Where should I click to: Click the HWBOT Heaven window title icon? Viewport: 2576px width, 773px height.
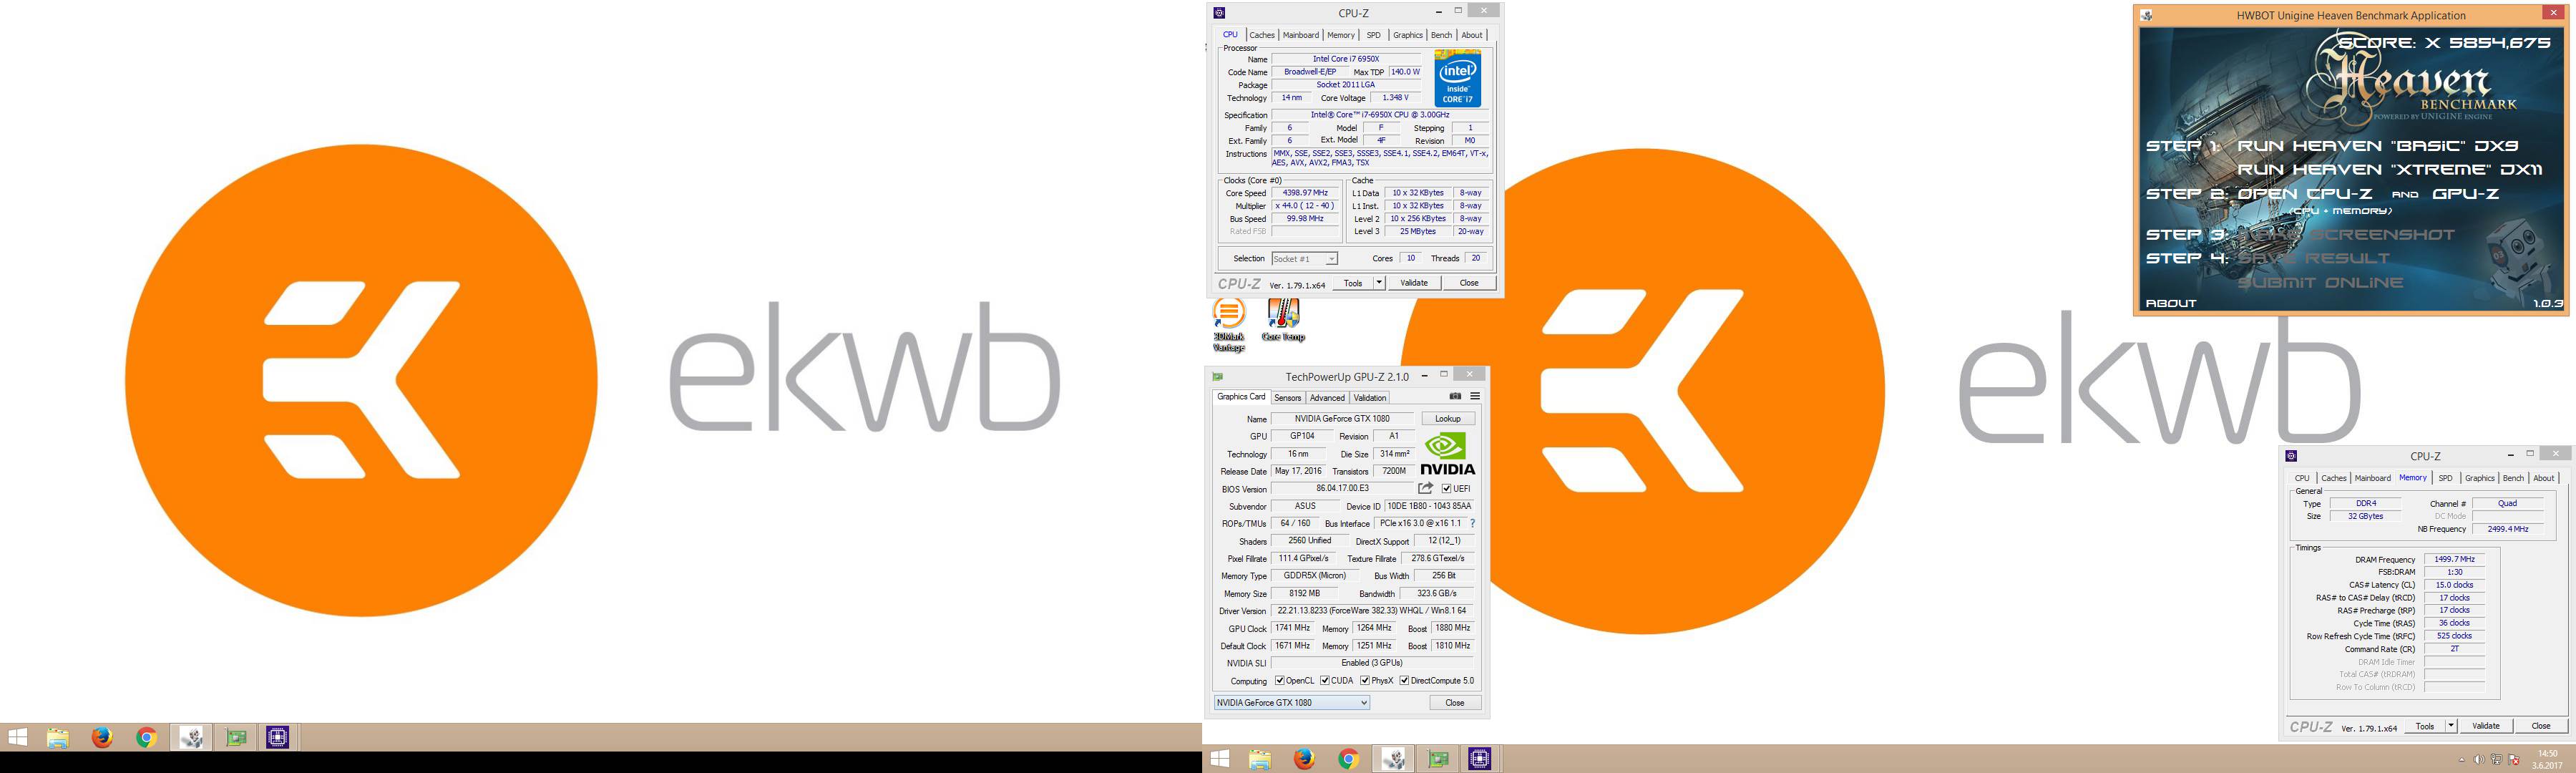coord(2146,15)
